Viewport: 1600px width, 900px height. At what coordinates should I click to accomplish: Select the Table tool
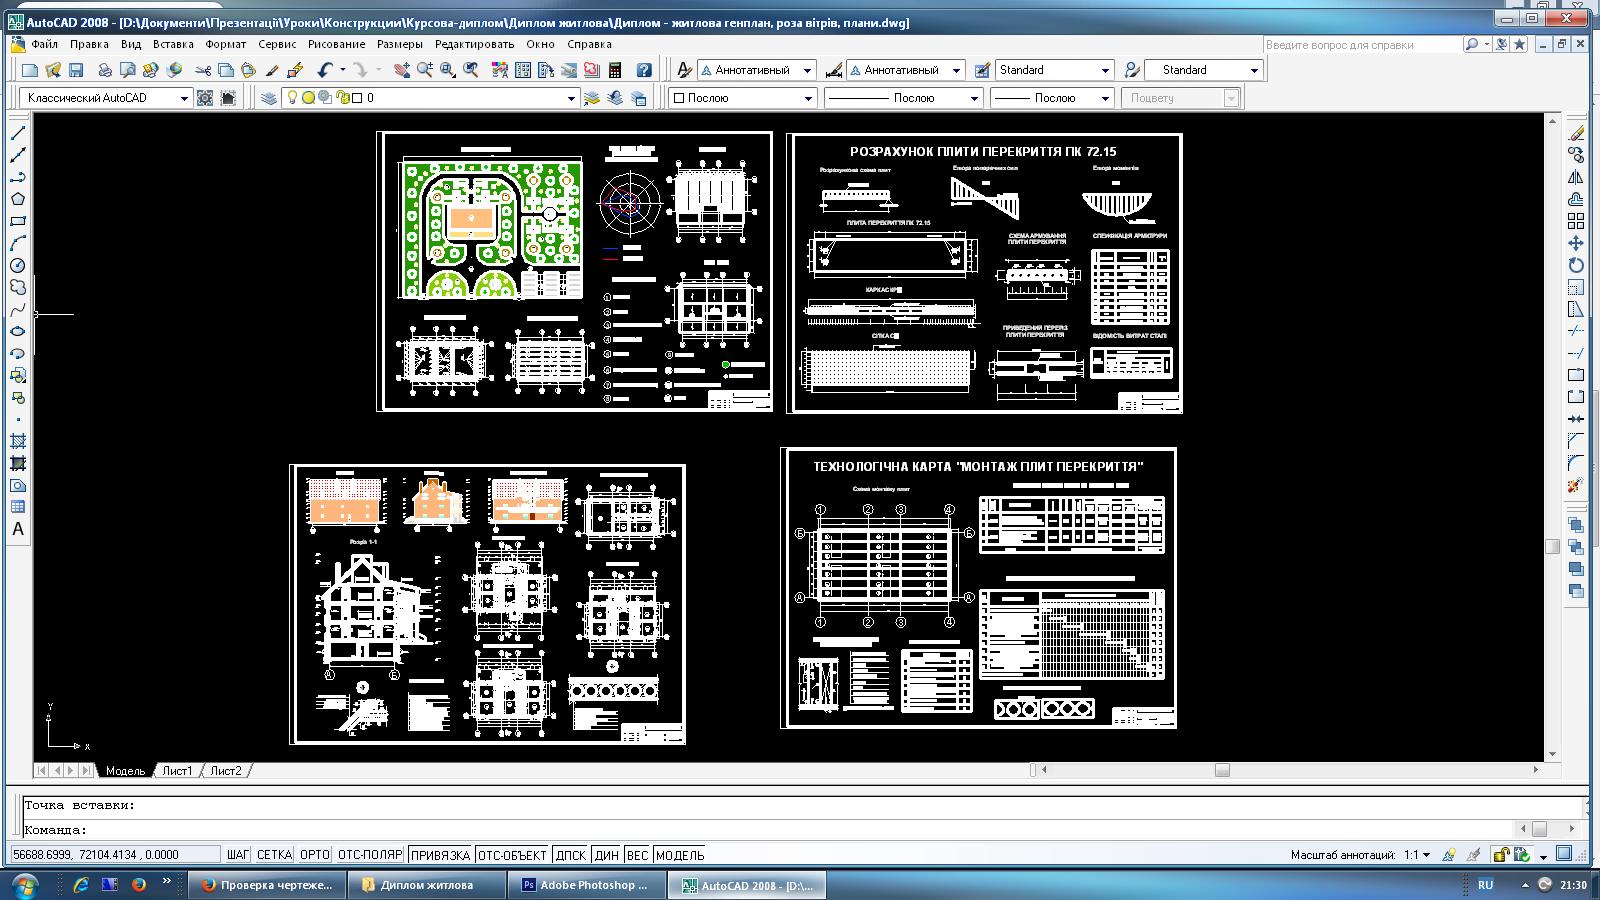point(18,507)
